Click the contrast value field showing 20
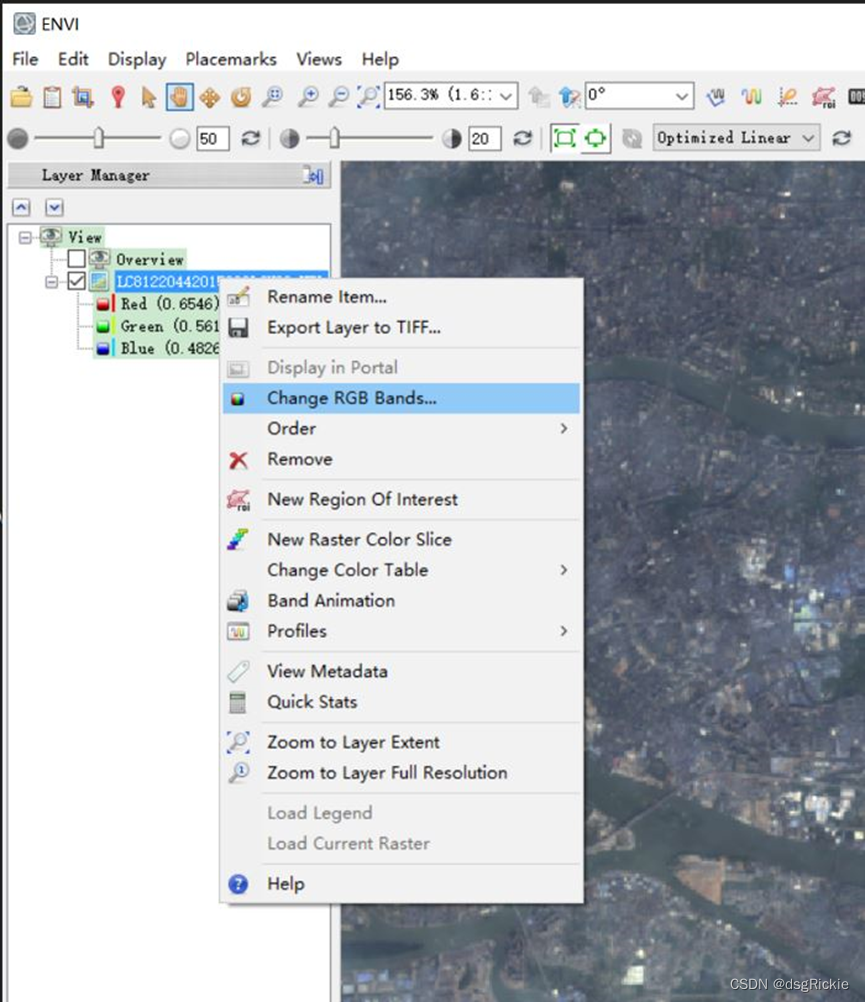This screenshot has height=1002, width=865. click(484, 139)
